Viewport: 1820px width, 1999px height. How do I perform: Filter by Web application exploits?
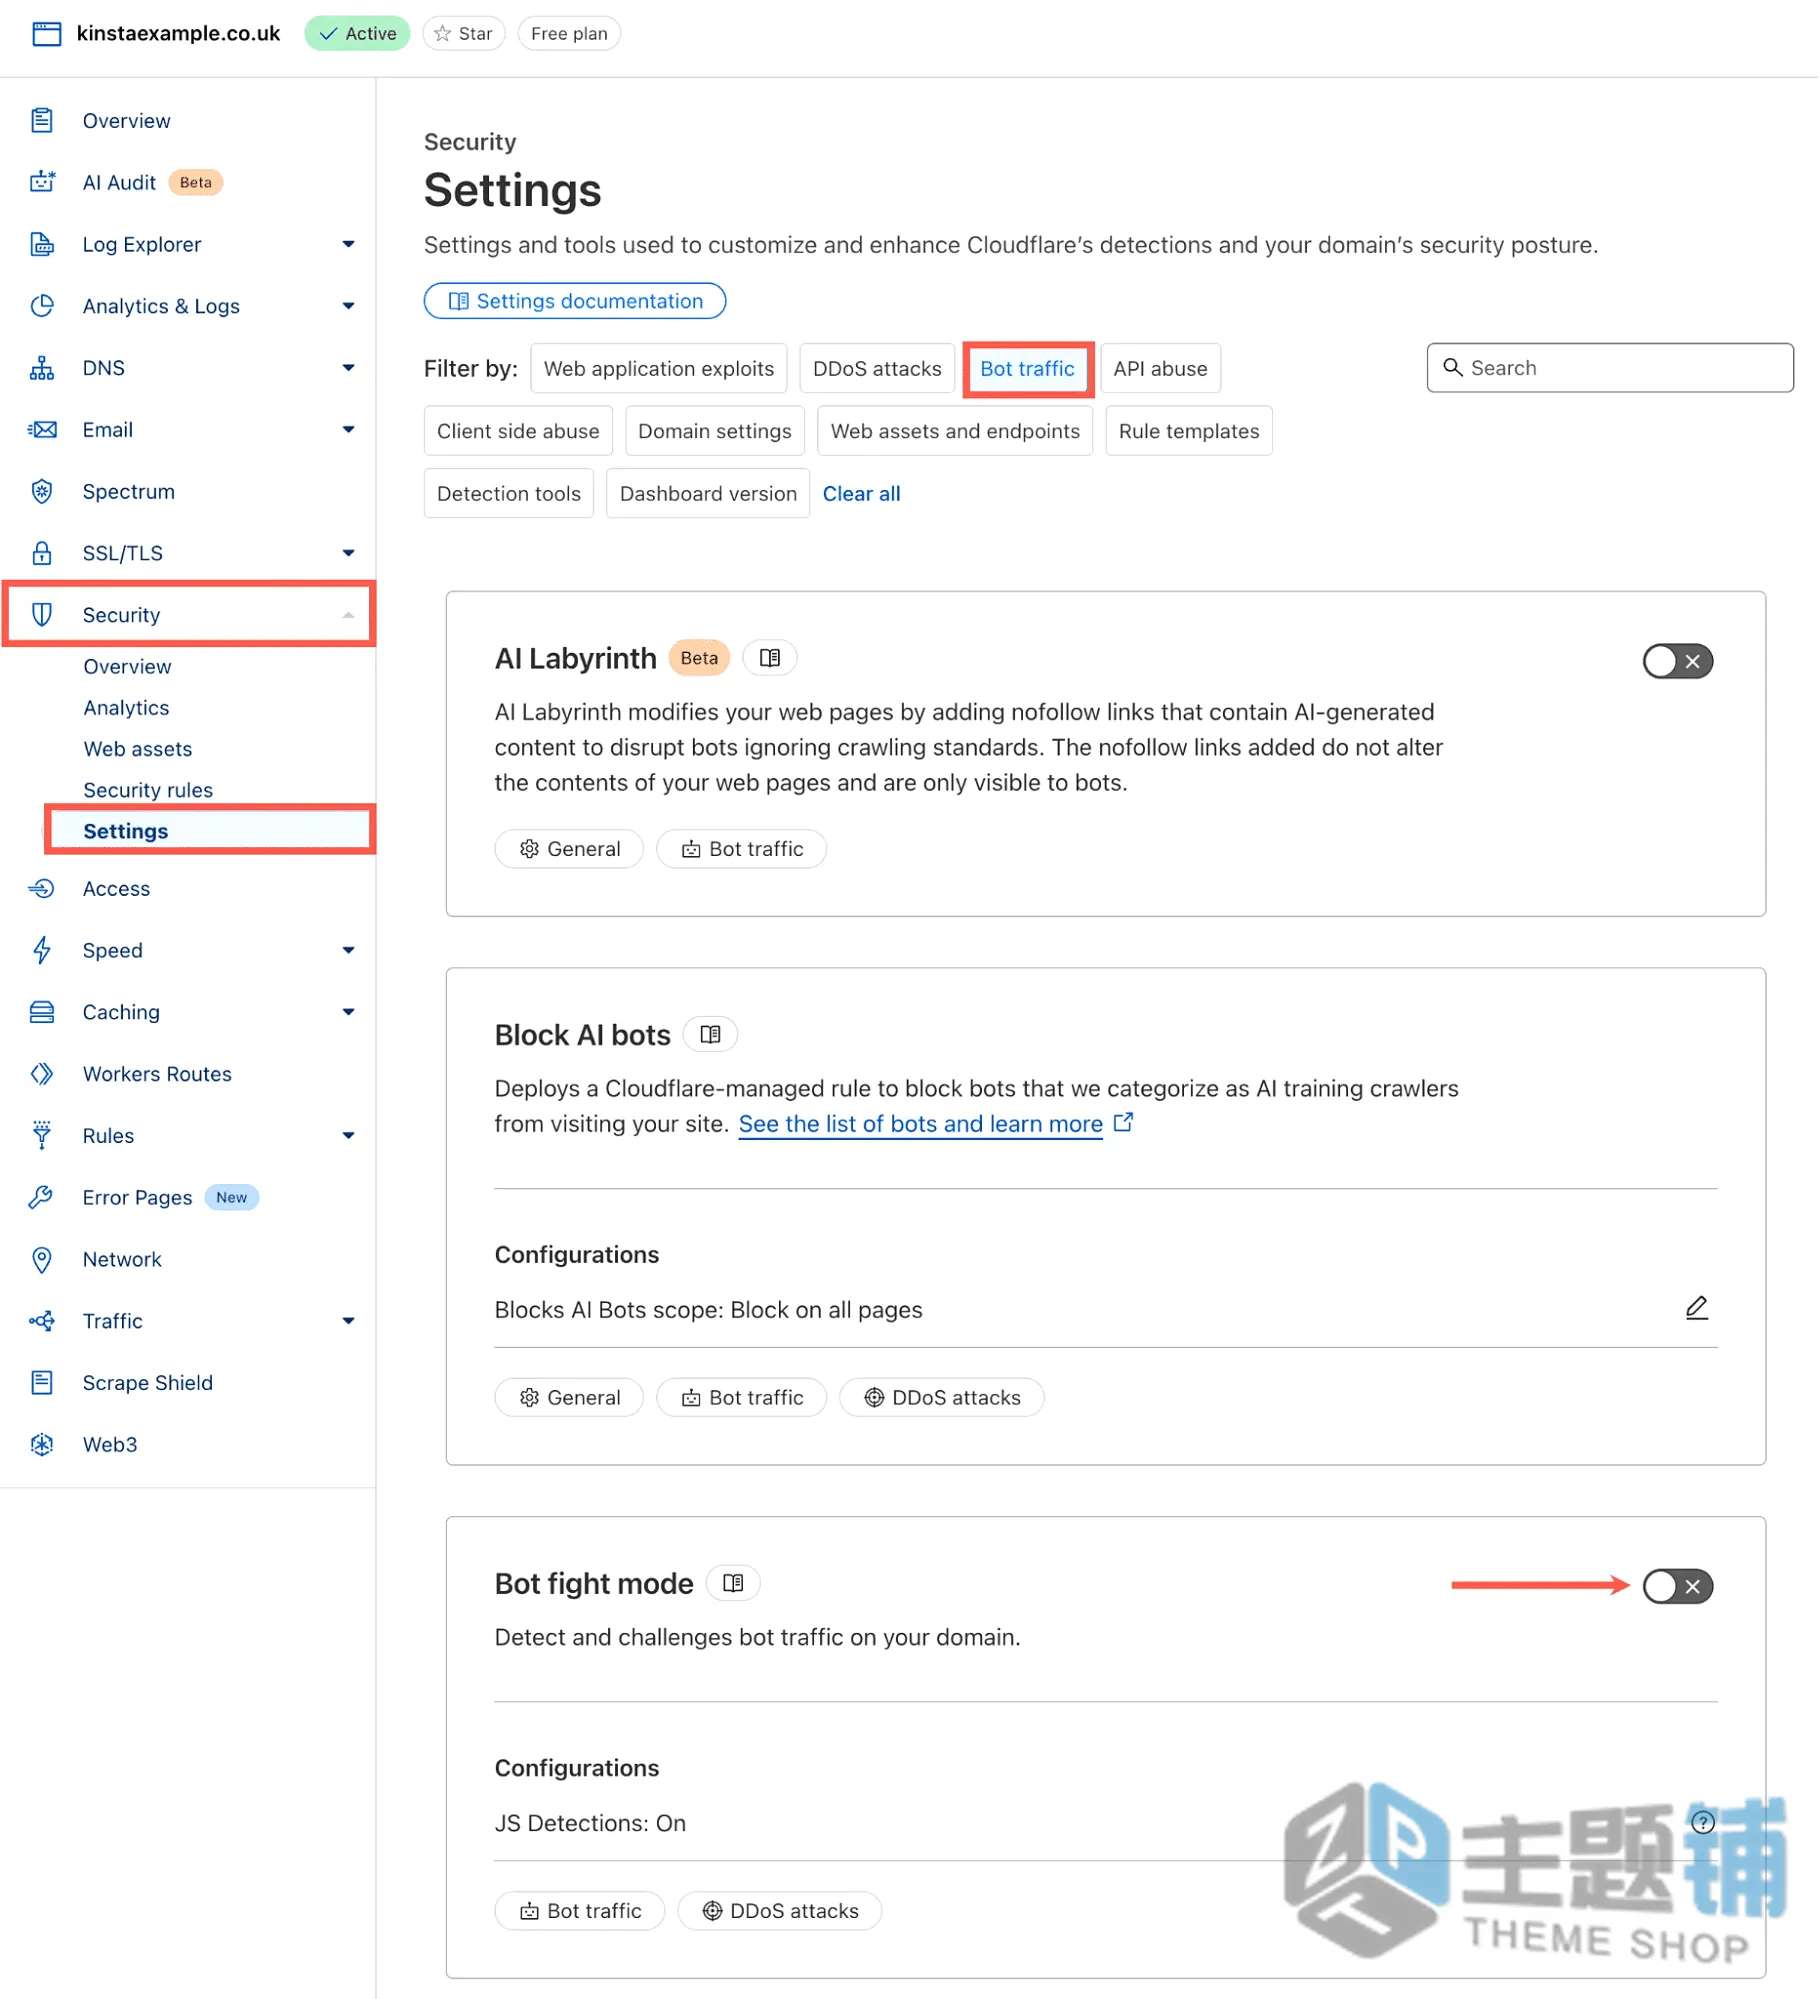659,369
